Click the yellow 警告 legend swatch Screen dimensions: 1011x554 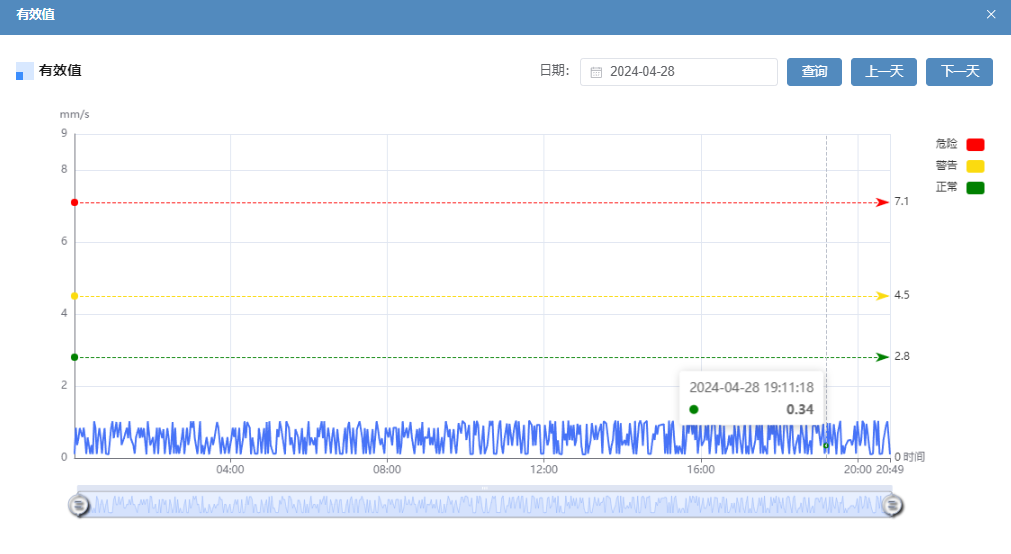point(975,166)
